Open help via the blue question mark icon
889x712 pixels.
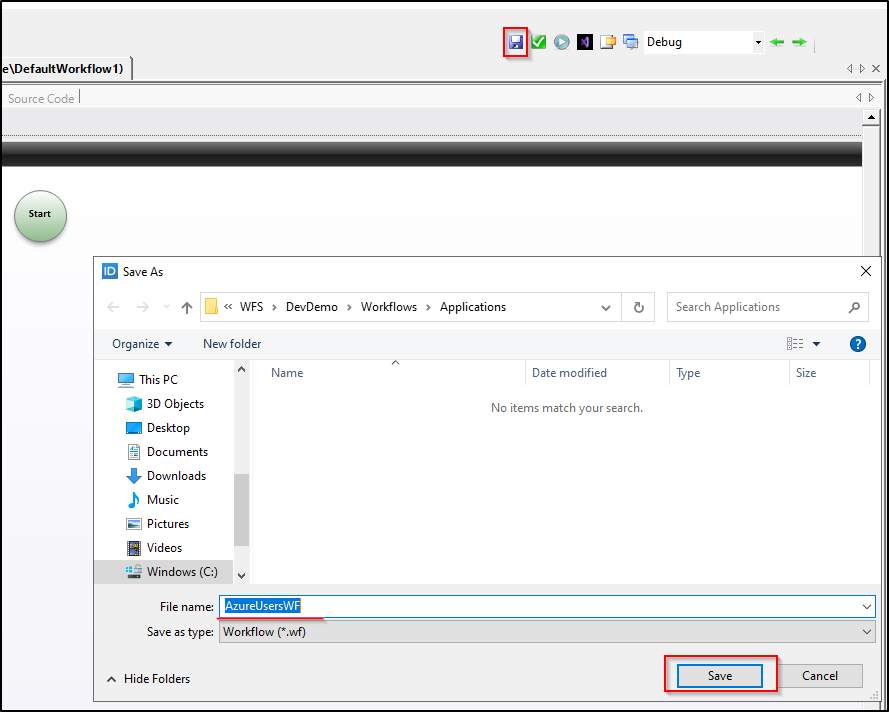(857, 344)
